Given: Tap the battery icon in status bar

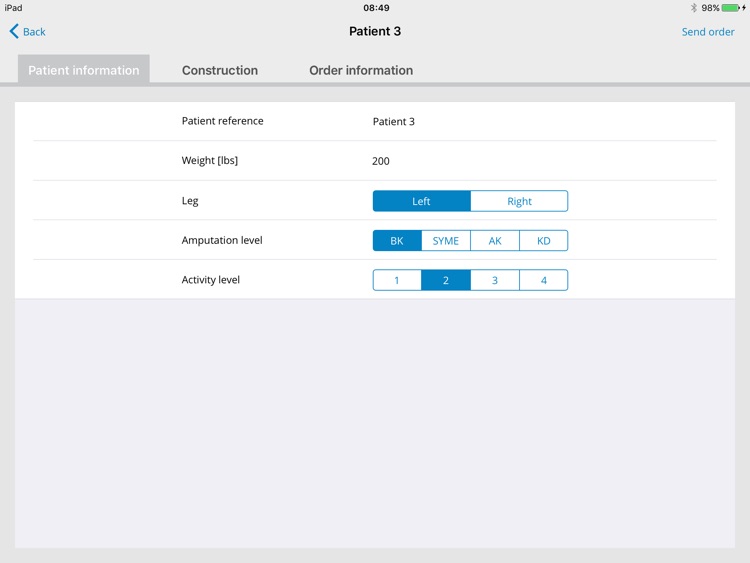Looking at the screenshot, I should [731, 8].
